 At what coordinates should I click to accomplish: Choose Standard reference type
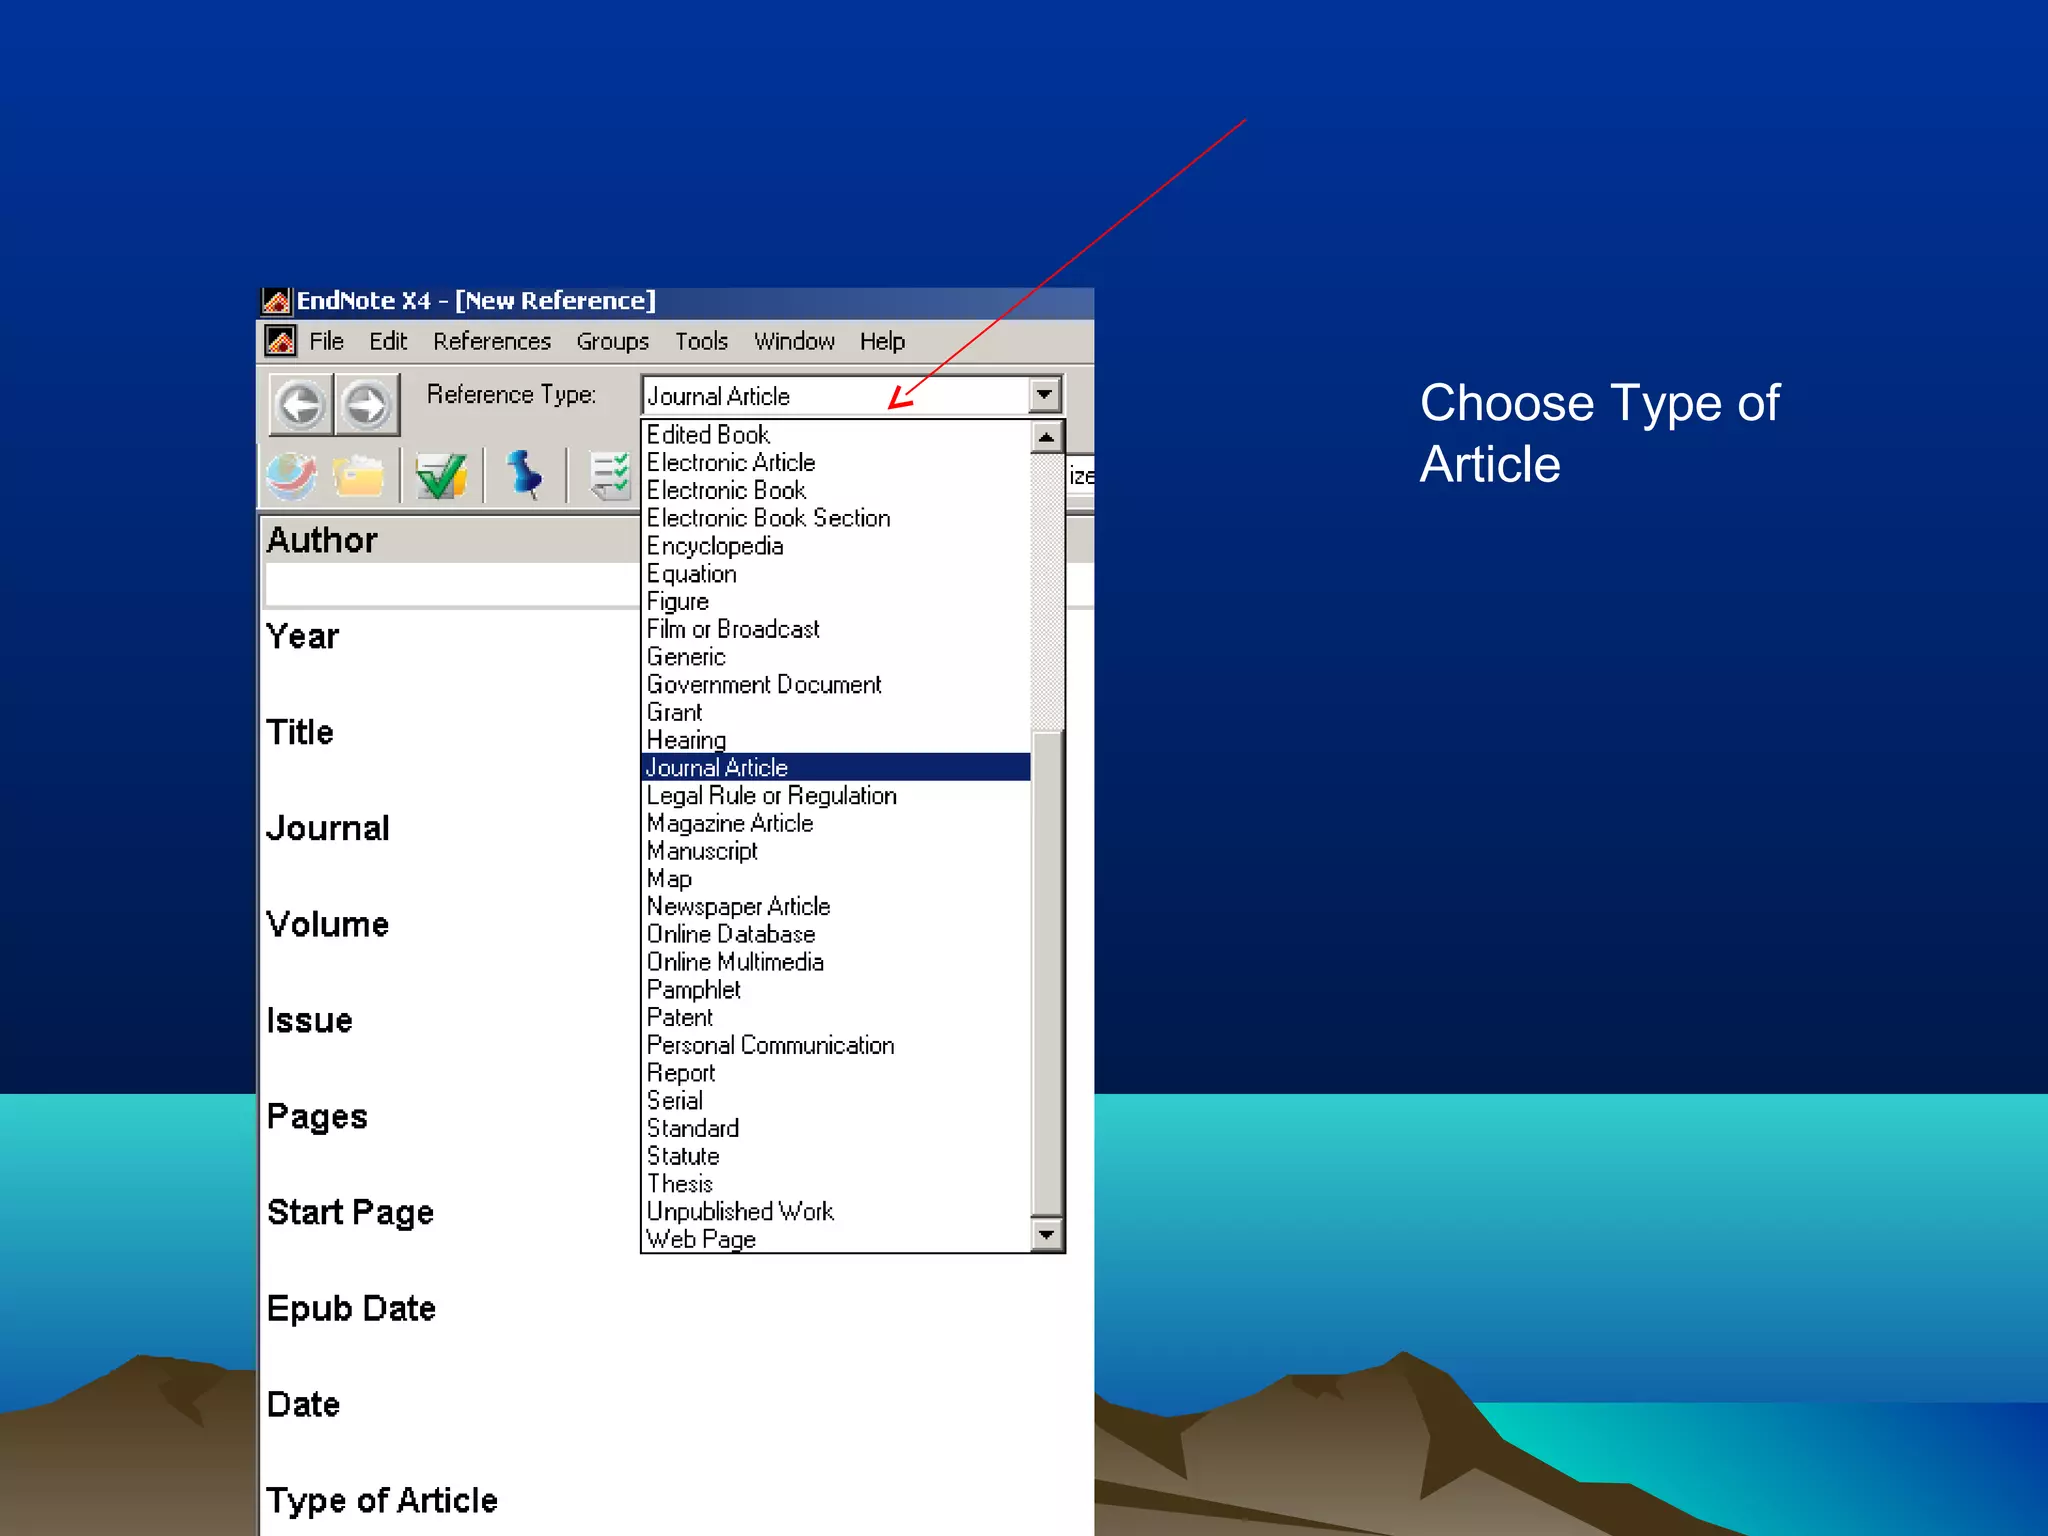click(x=835, y=1129)
